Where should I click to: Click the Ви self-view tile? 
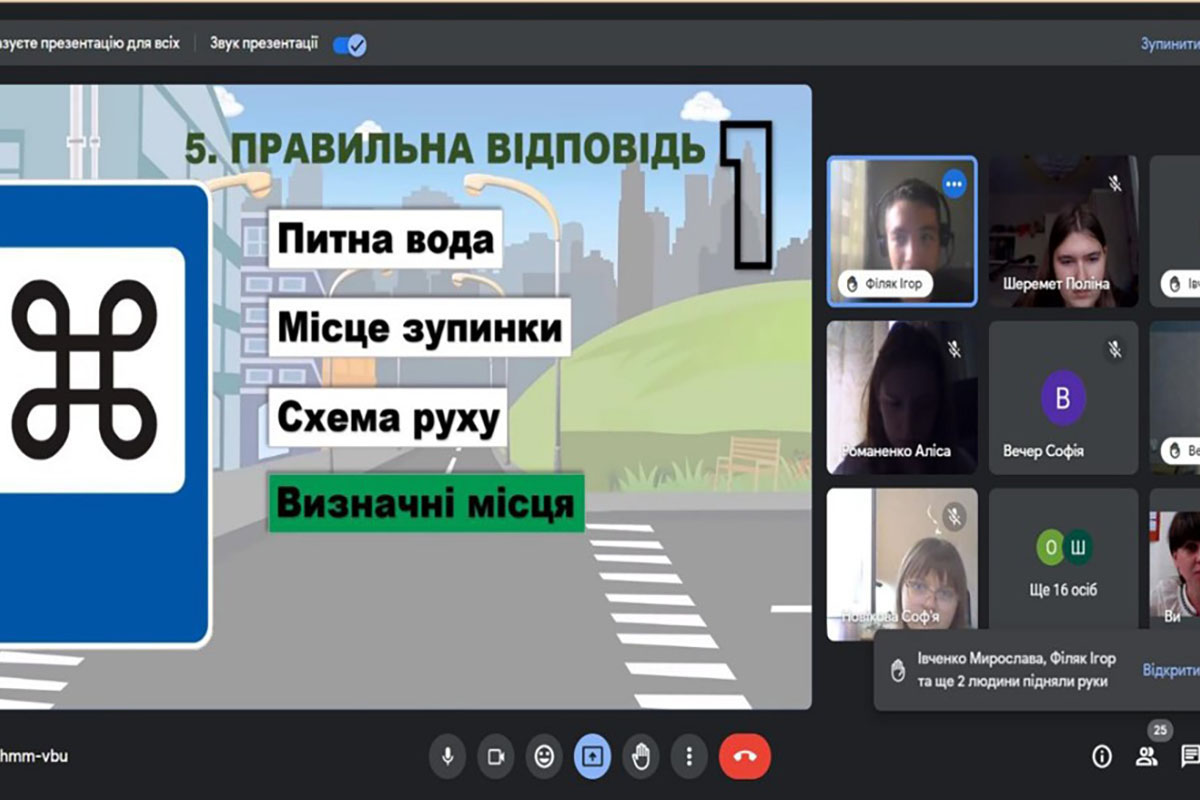[x=1174, y=558]
